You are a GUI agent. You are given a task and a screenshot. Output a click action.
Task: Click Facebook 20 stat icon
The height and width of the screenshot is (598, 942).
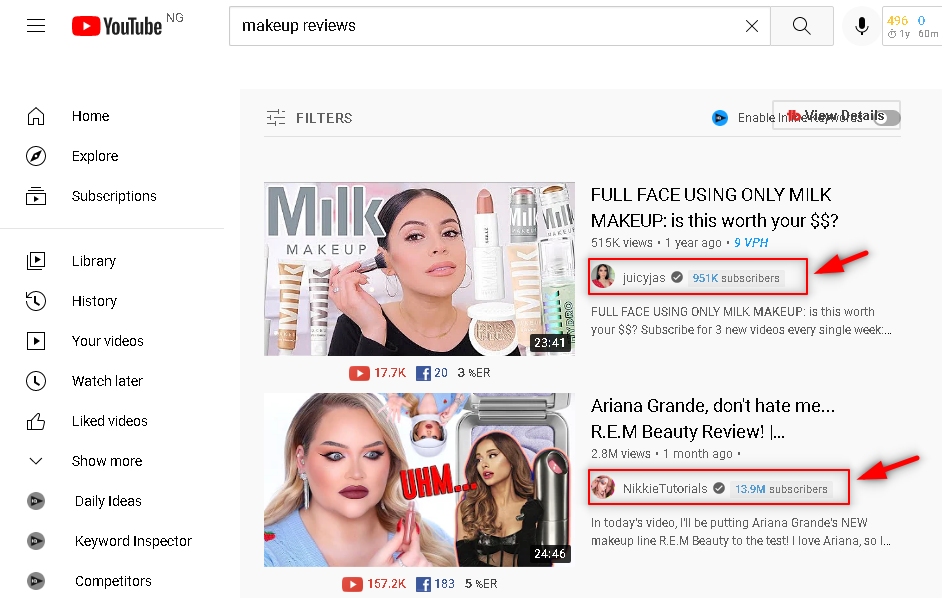[423, 373]
